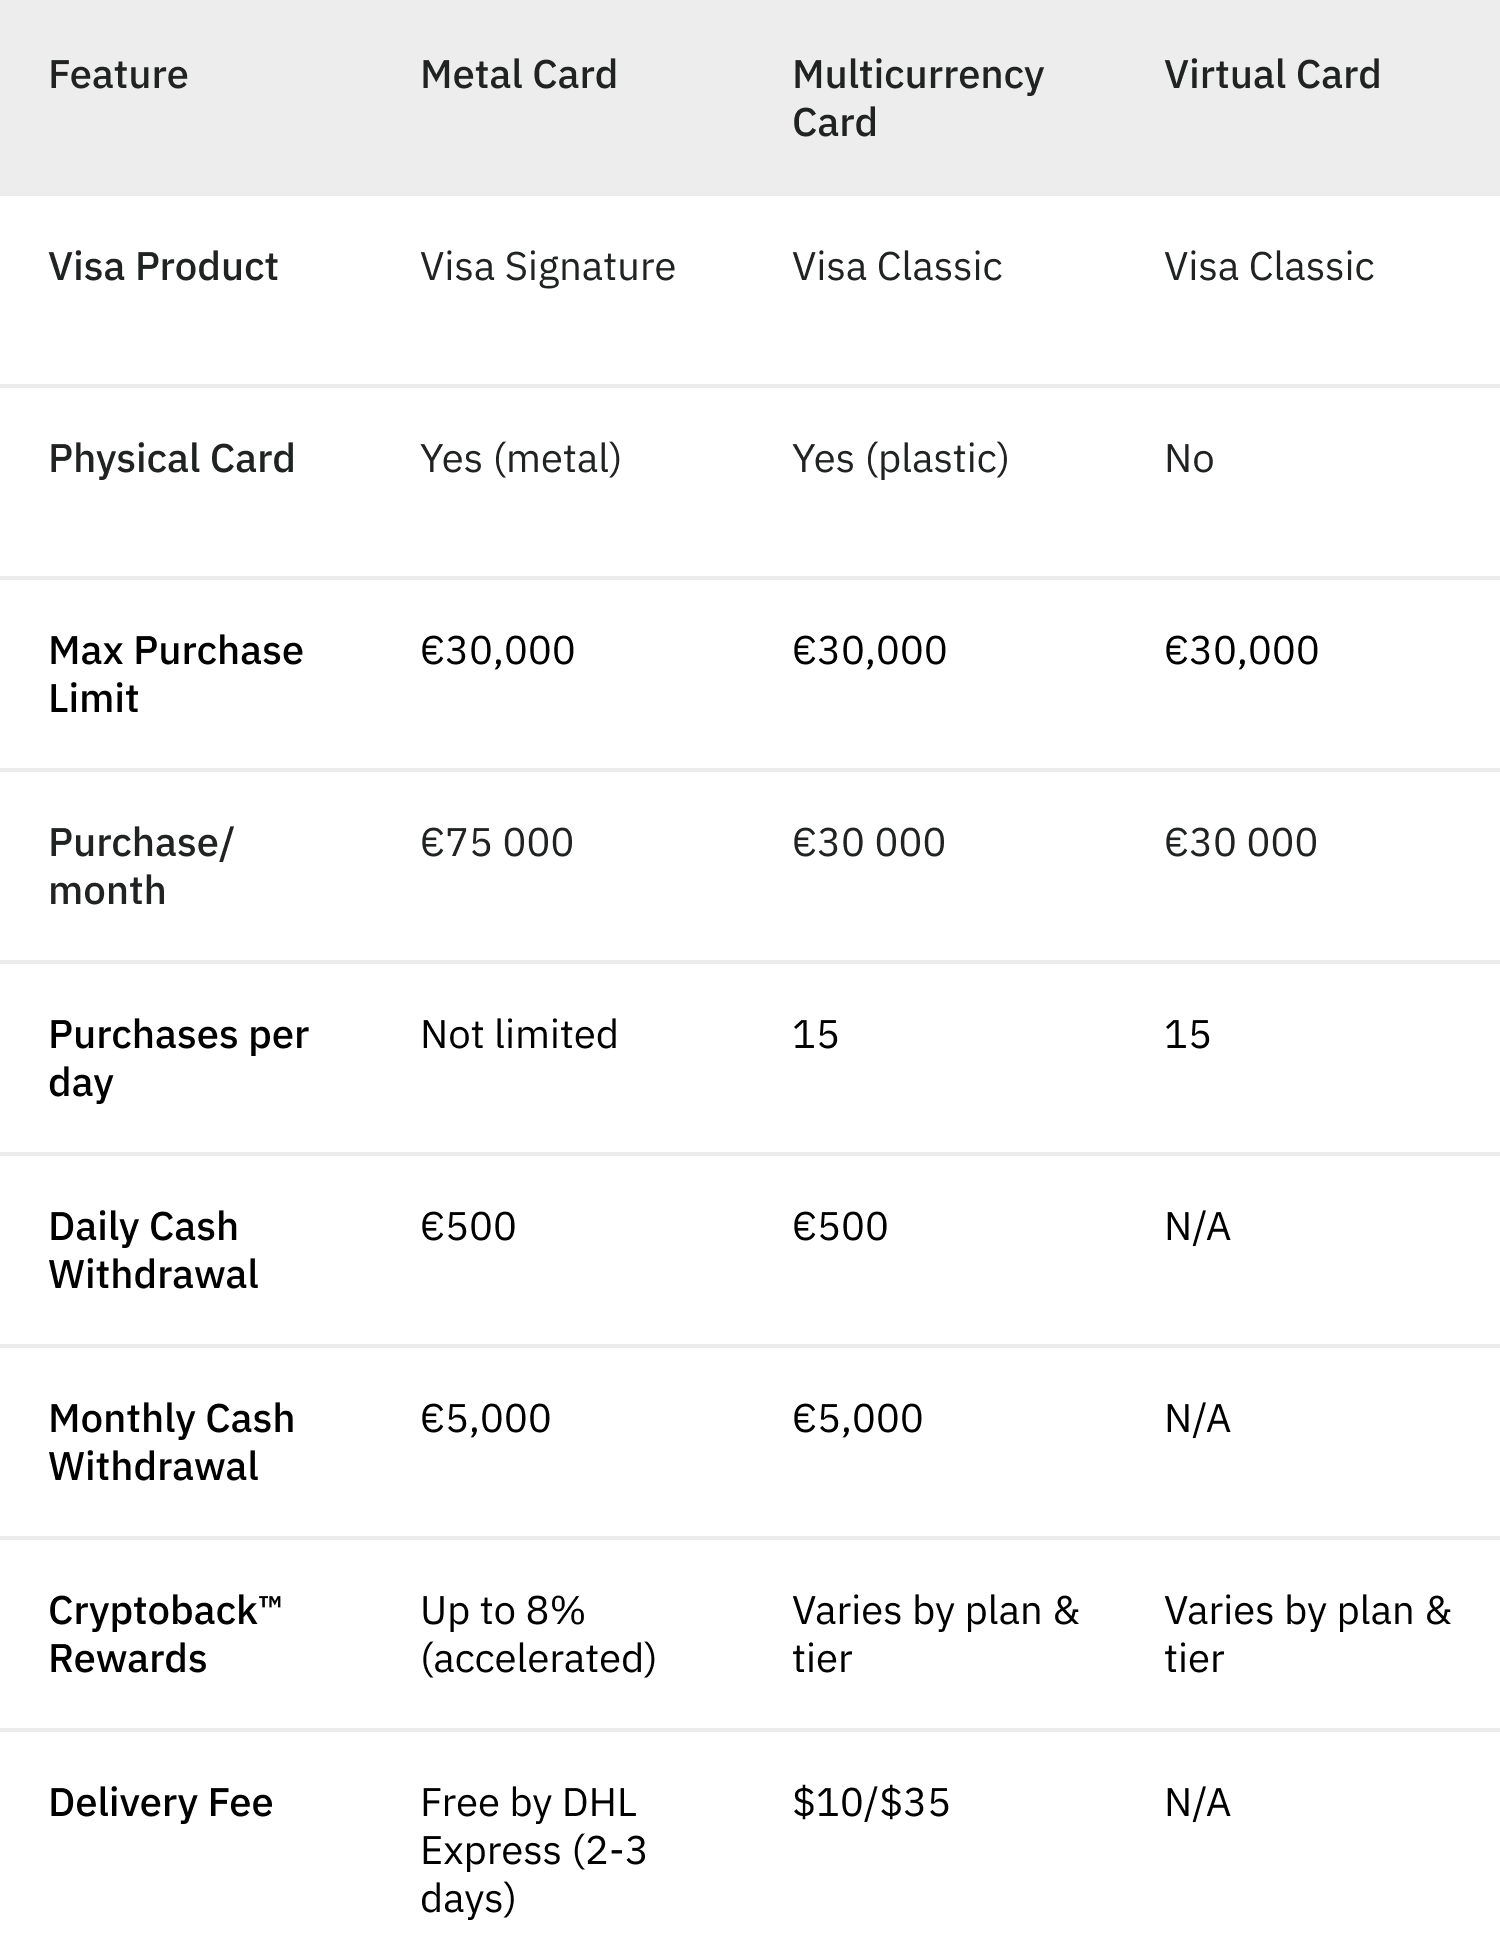Select the Yes (metal) cell
This screenshot has width=1500, height=1952.
click(521, 459)
